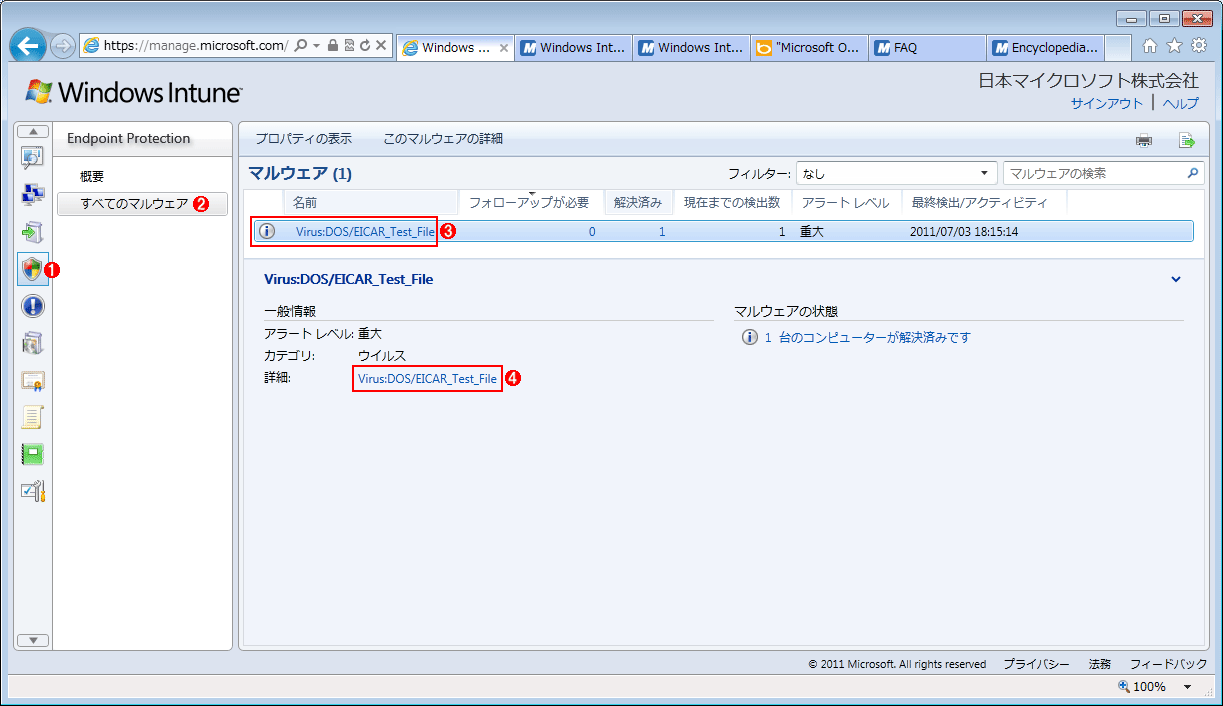
Task: Sort by the 解決済み column header
Action: tap(638, 203)
